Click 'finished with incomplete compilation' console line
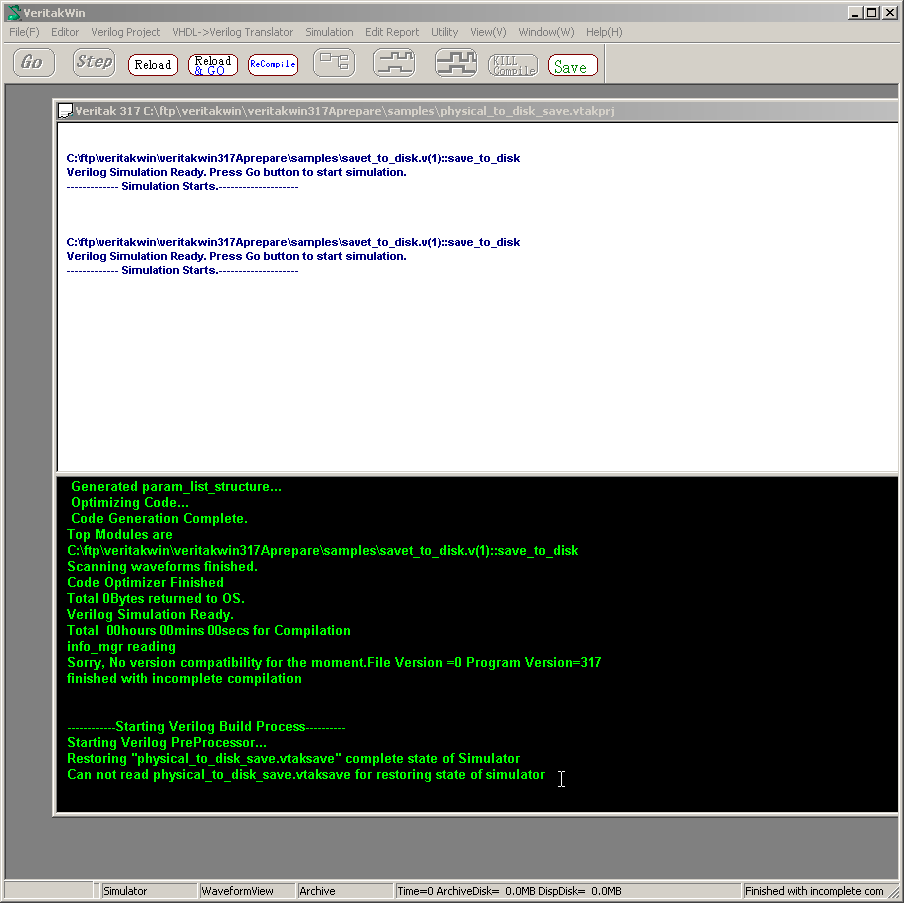Viewport: 904px width, 903px height. point(184,679)
